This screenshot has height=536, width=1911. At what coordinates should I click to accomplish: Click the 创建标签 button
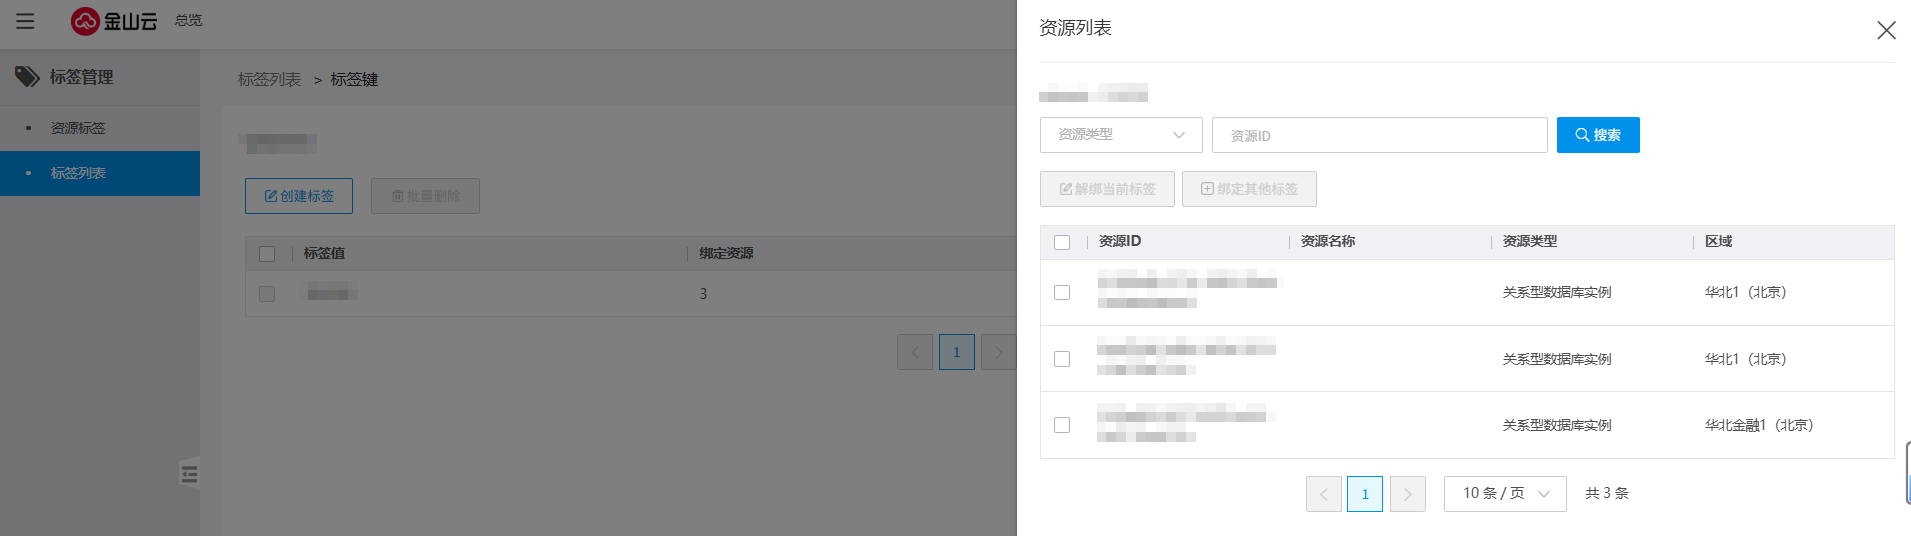pos(299,196)
